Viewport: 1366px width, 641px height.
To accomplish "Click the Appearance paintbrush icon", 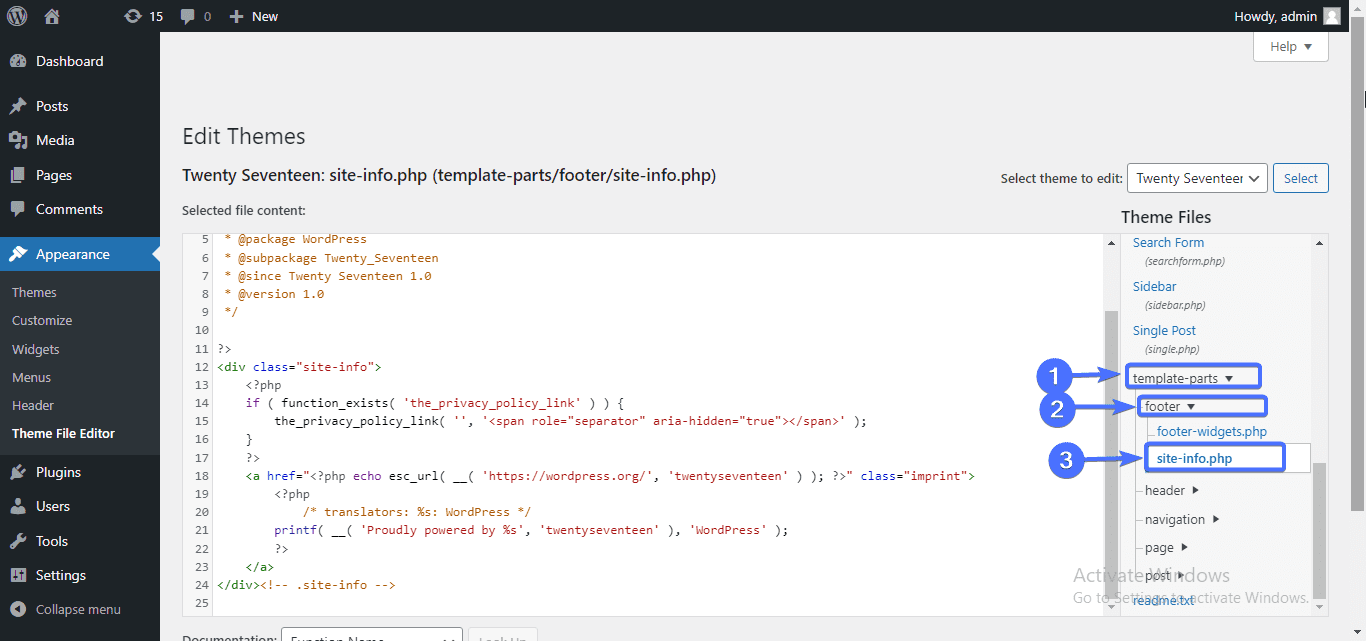I will click(x=18, y=254).
